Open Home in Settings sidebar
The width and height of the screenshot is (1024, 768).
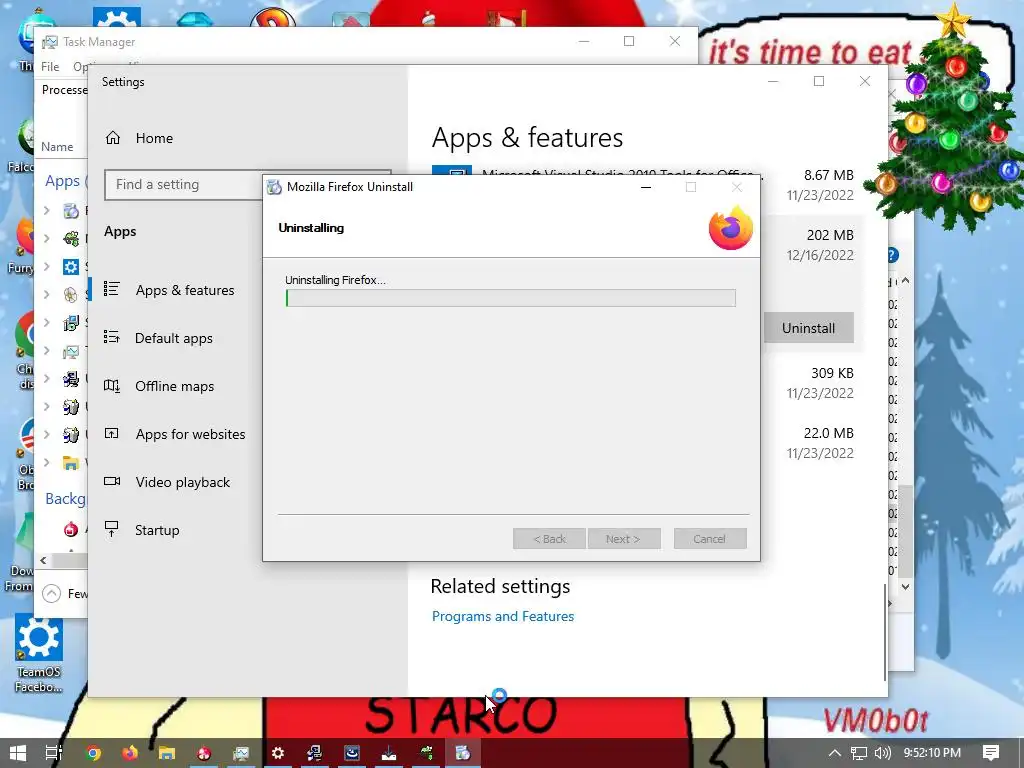click(138, 138)
